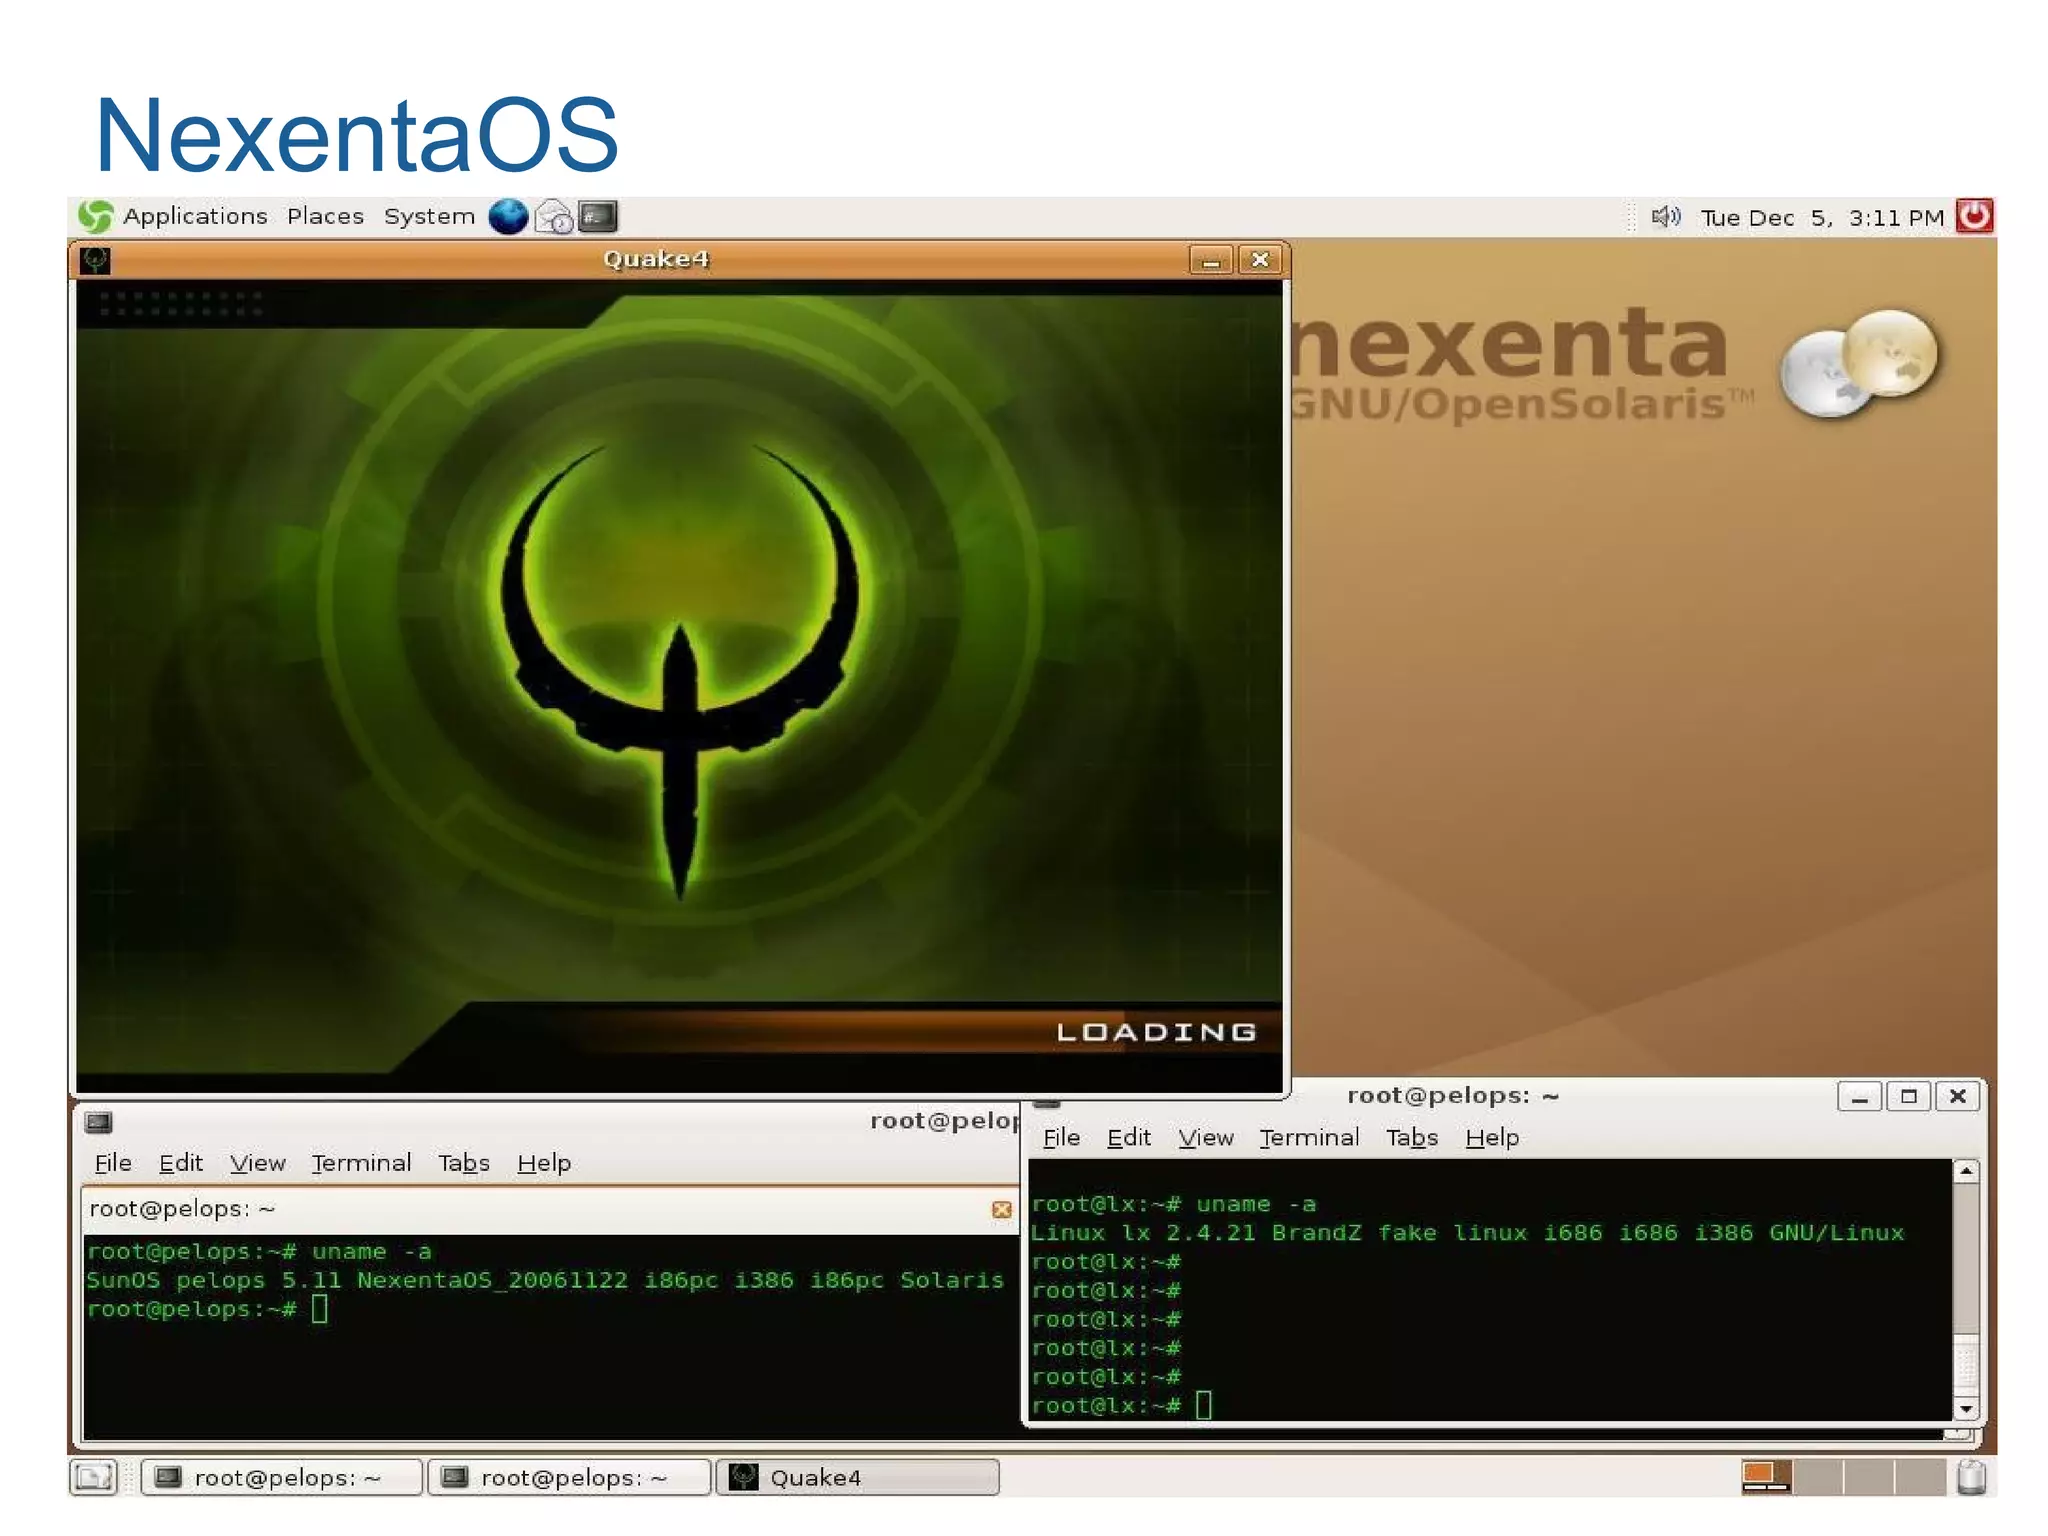Screen dimensions: 2048x1536
Task: Click the red power logout icon
Action: coord(1974,216)
